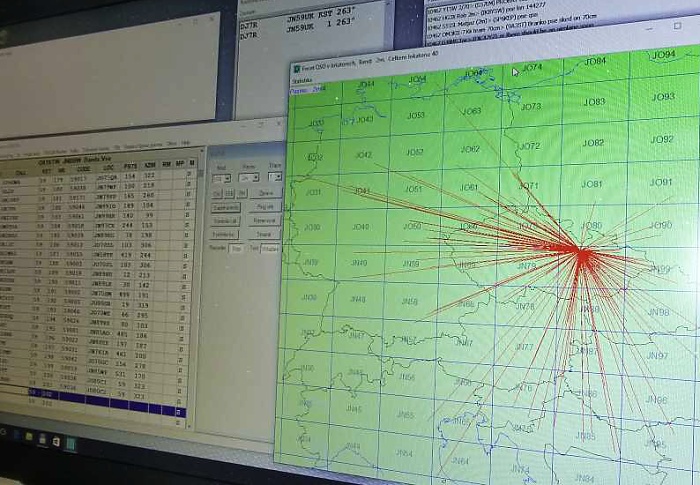Click the JO40 square label on the map
This screenshot has height=485, width=700.
[x=361, y=227]
